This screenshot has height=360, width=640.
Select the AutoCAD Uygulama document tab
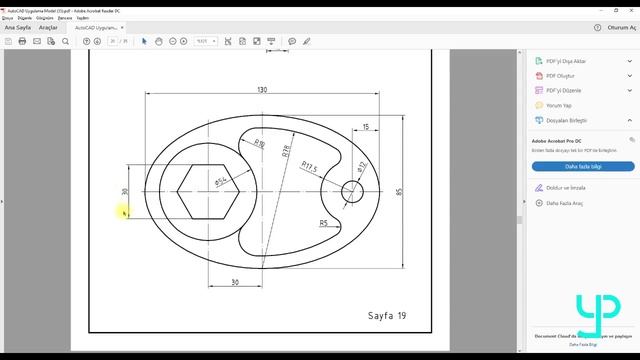click(96, 28)
